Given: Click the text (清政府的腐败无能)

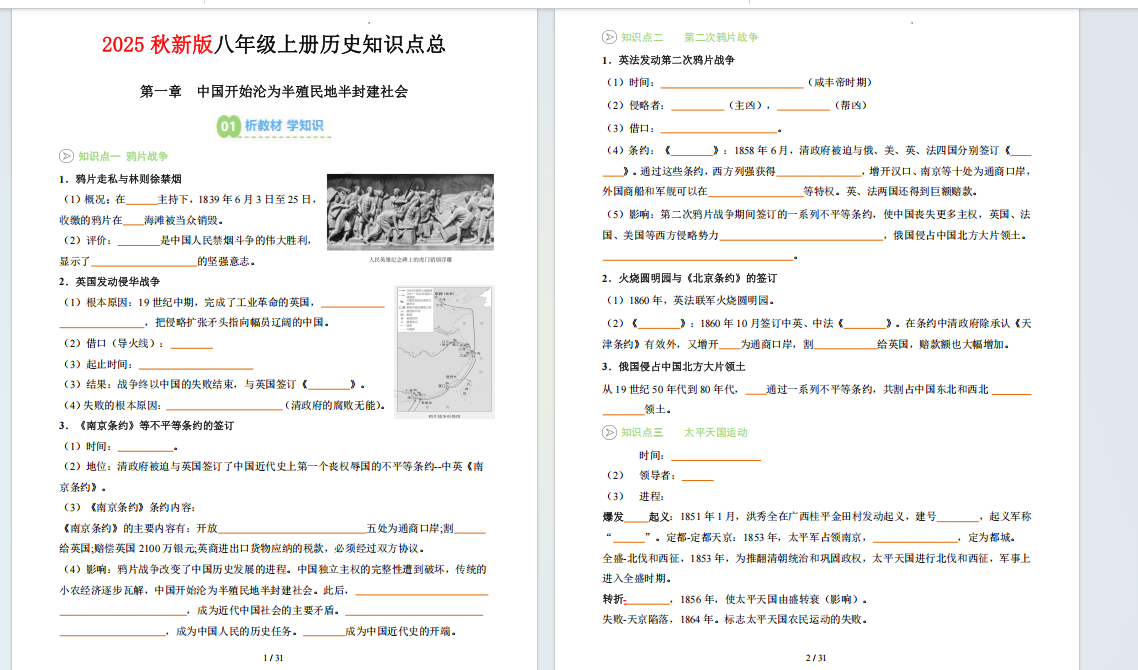Looking at the screenshot, I should click(x=335, y=405).
